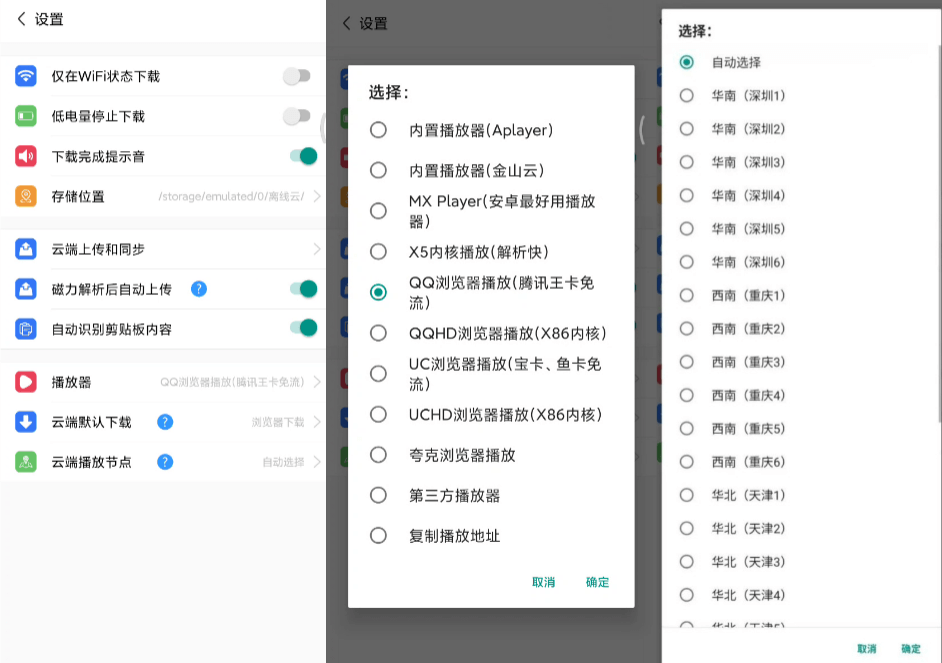Open 云端播放节点 settings row
Viewport: 942px width, 663px height.
click(163, 462)
